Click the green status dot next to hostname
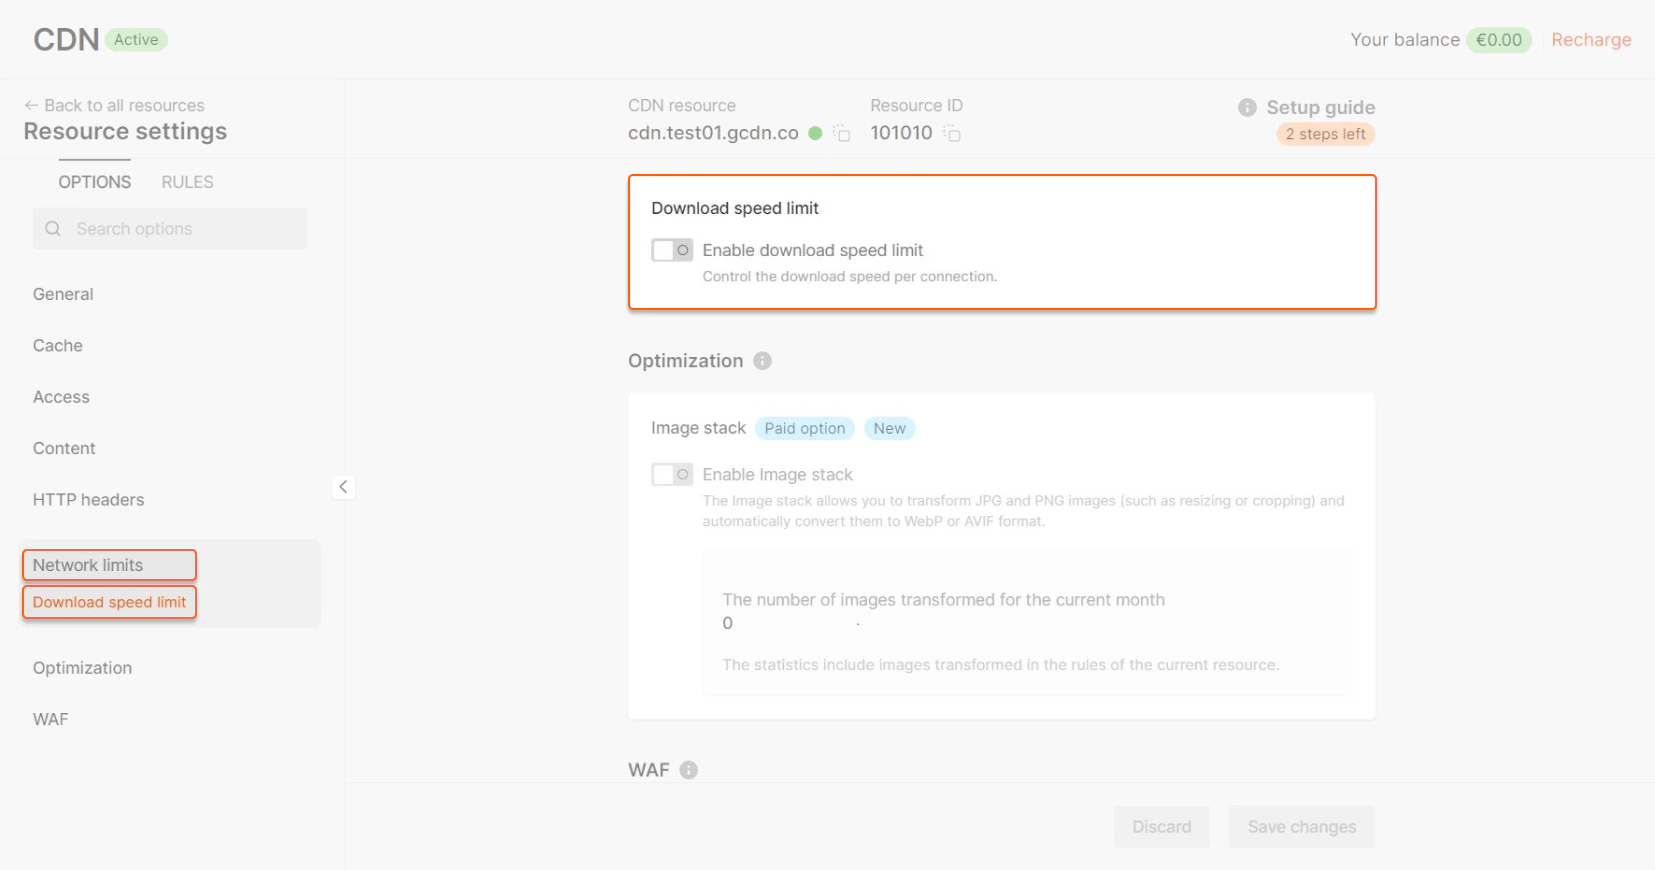This screenshot has width=1655, height=870. [x=815, y=132]
